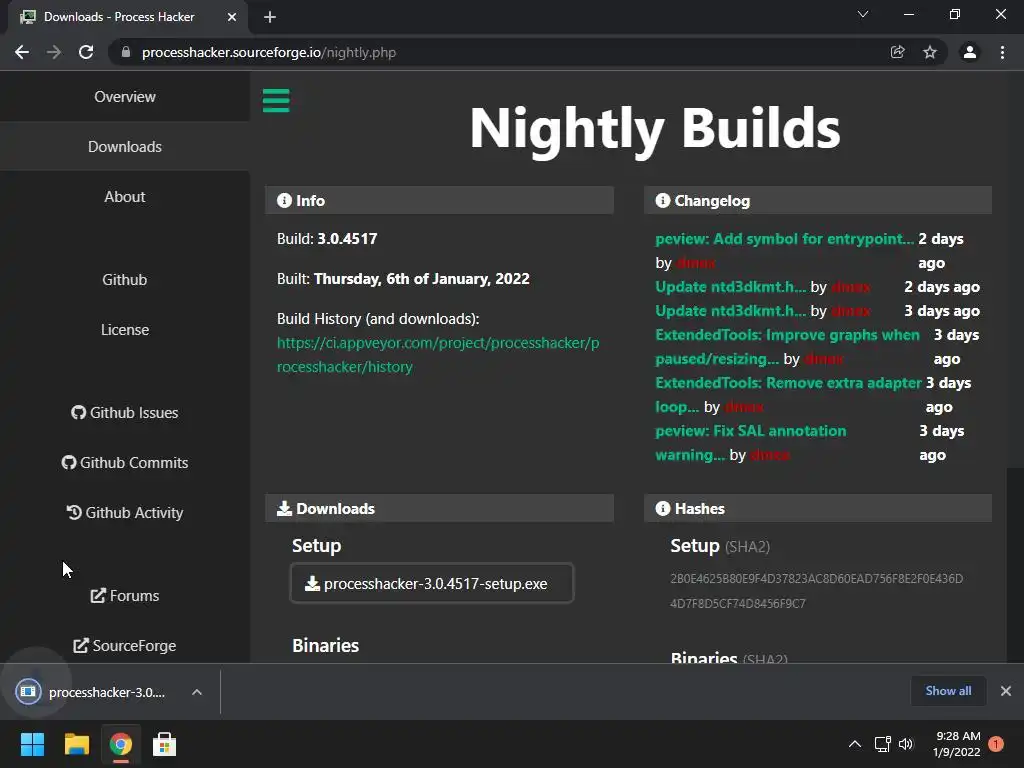Open Github Issues link

(x=125, y=413)
